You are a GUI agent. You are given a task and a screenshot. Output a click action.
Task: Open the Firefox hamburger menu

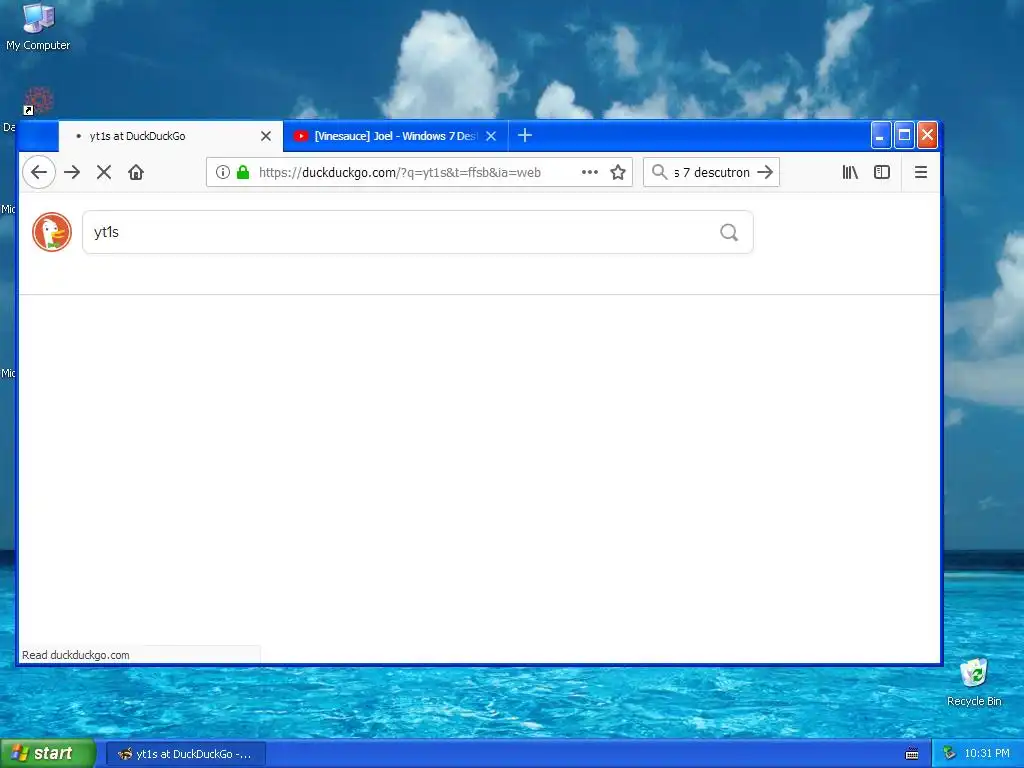921,172
